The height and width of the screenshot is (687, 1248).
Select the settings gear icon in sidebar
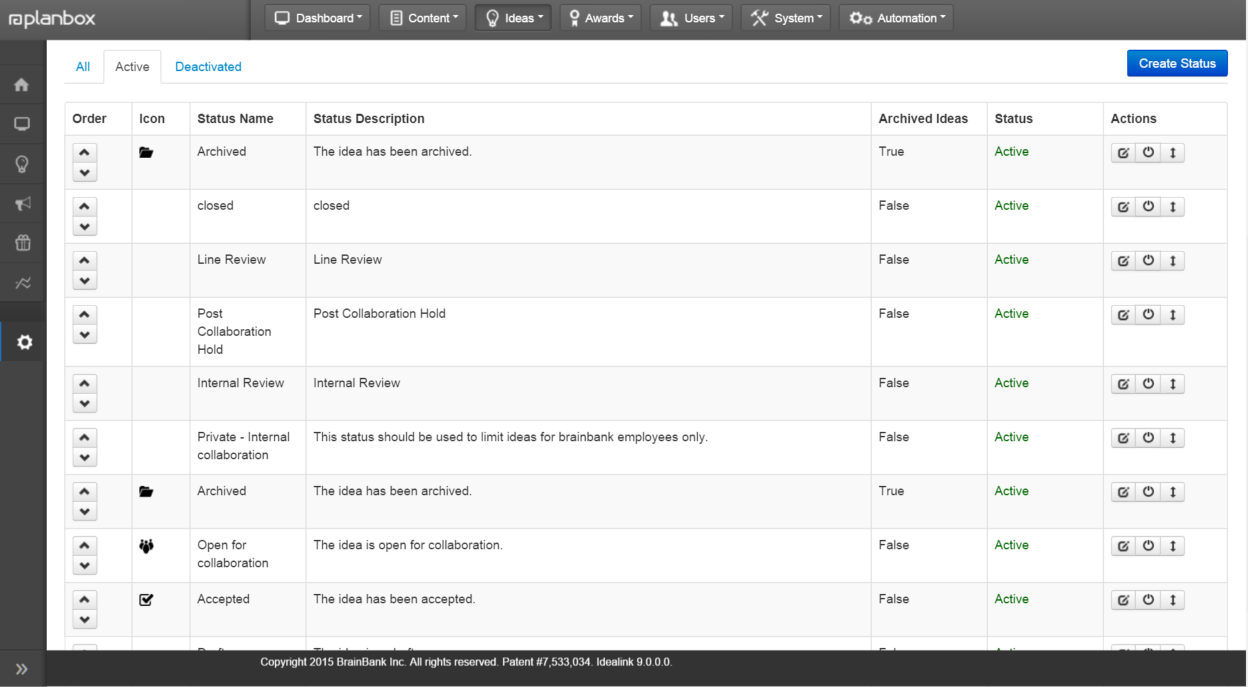(22, 341)
